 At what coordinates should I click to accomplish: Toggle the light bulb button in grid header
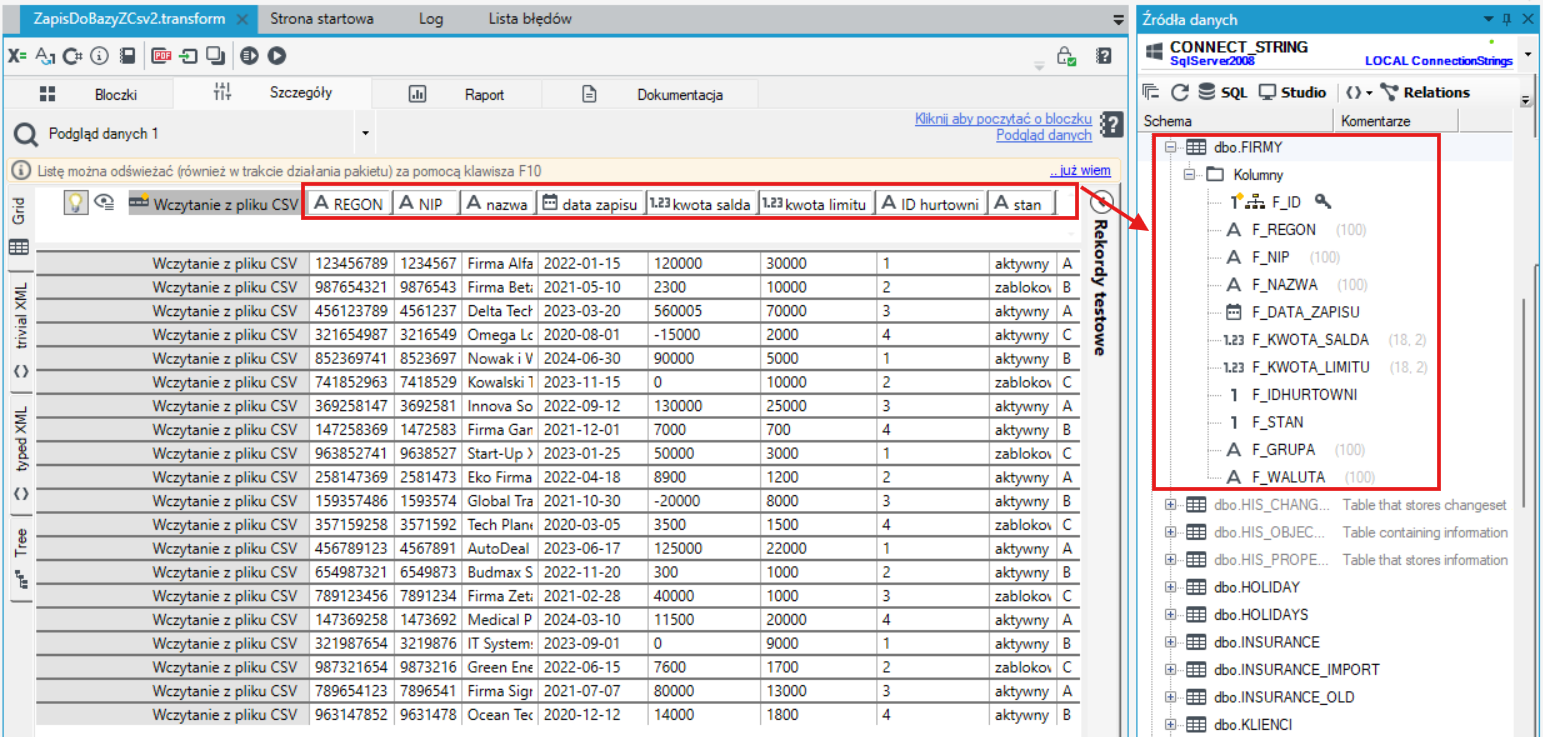click(x=75, y=203)
